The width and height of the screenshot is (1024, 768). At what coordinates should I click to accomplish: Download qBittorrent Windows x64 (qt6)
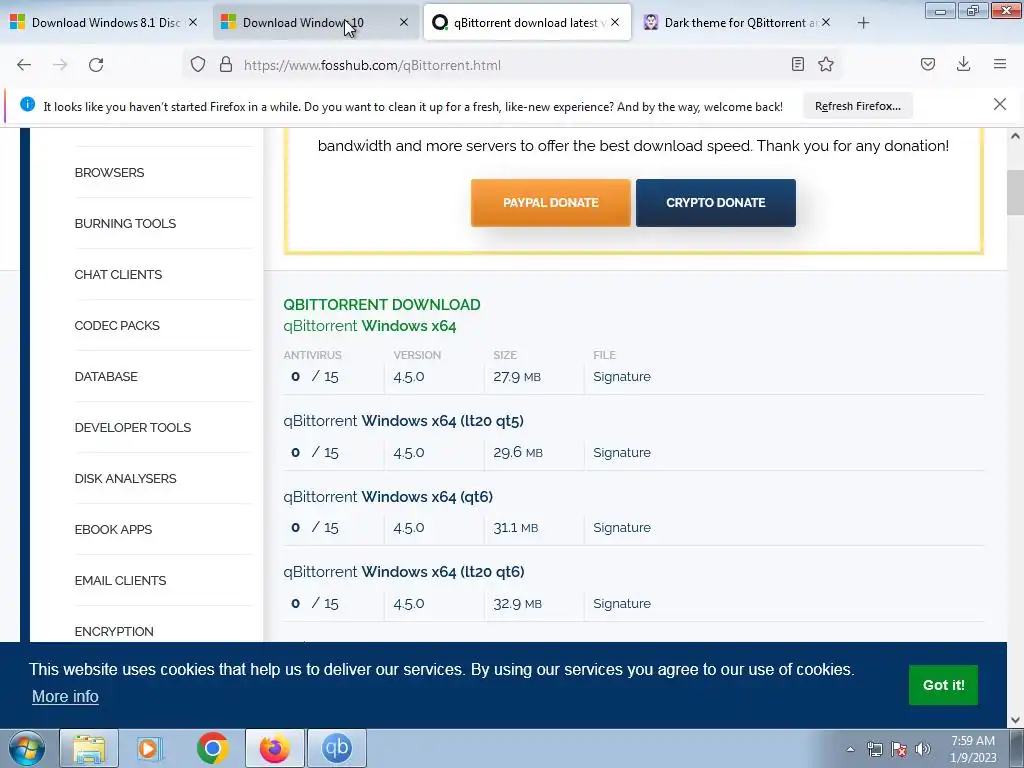point(388,497)
